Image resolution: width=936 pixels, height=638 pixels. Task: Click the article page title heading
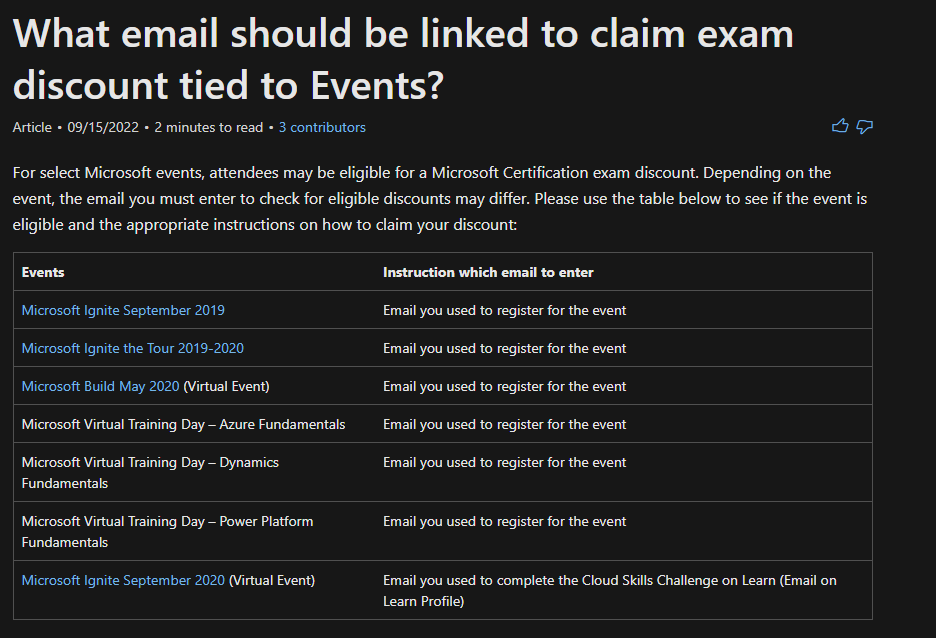click(x=403, y=58)
